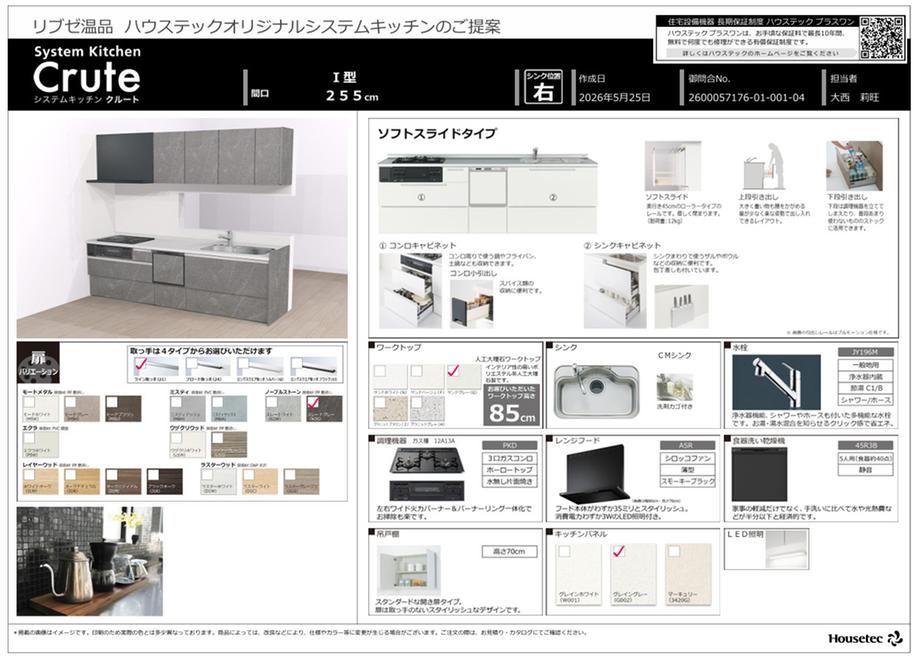Click the ソフトスライドタイプ heading
This screenshot has width=920, height=660.
tap(437, 134)
